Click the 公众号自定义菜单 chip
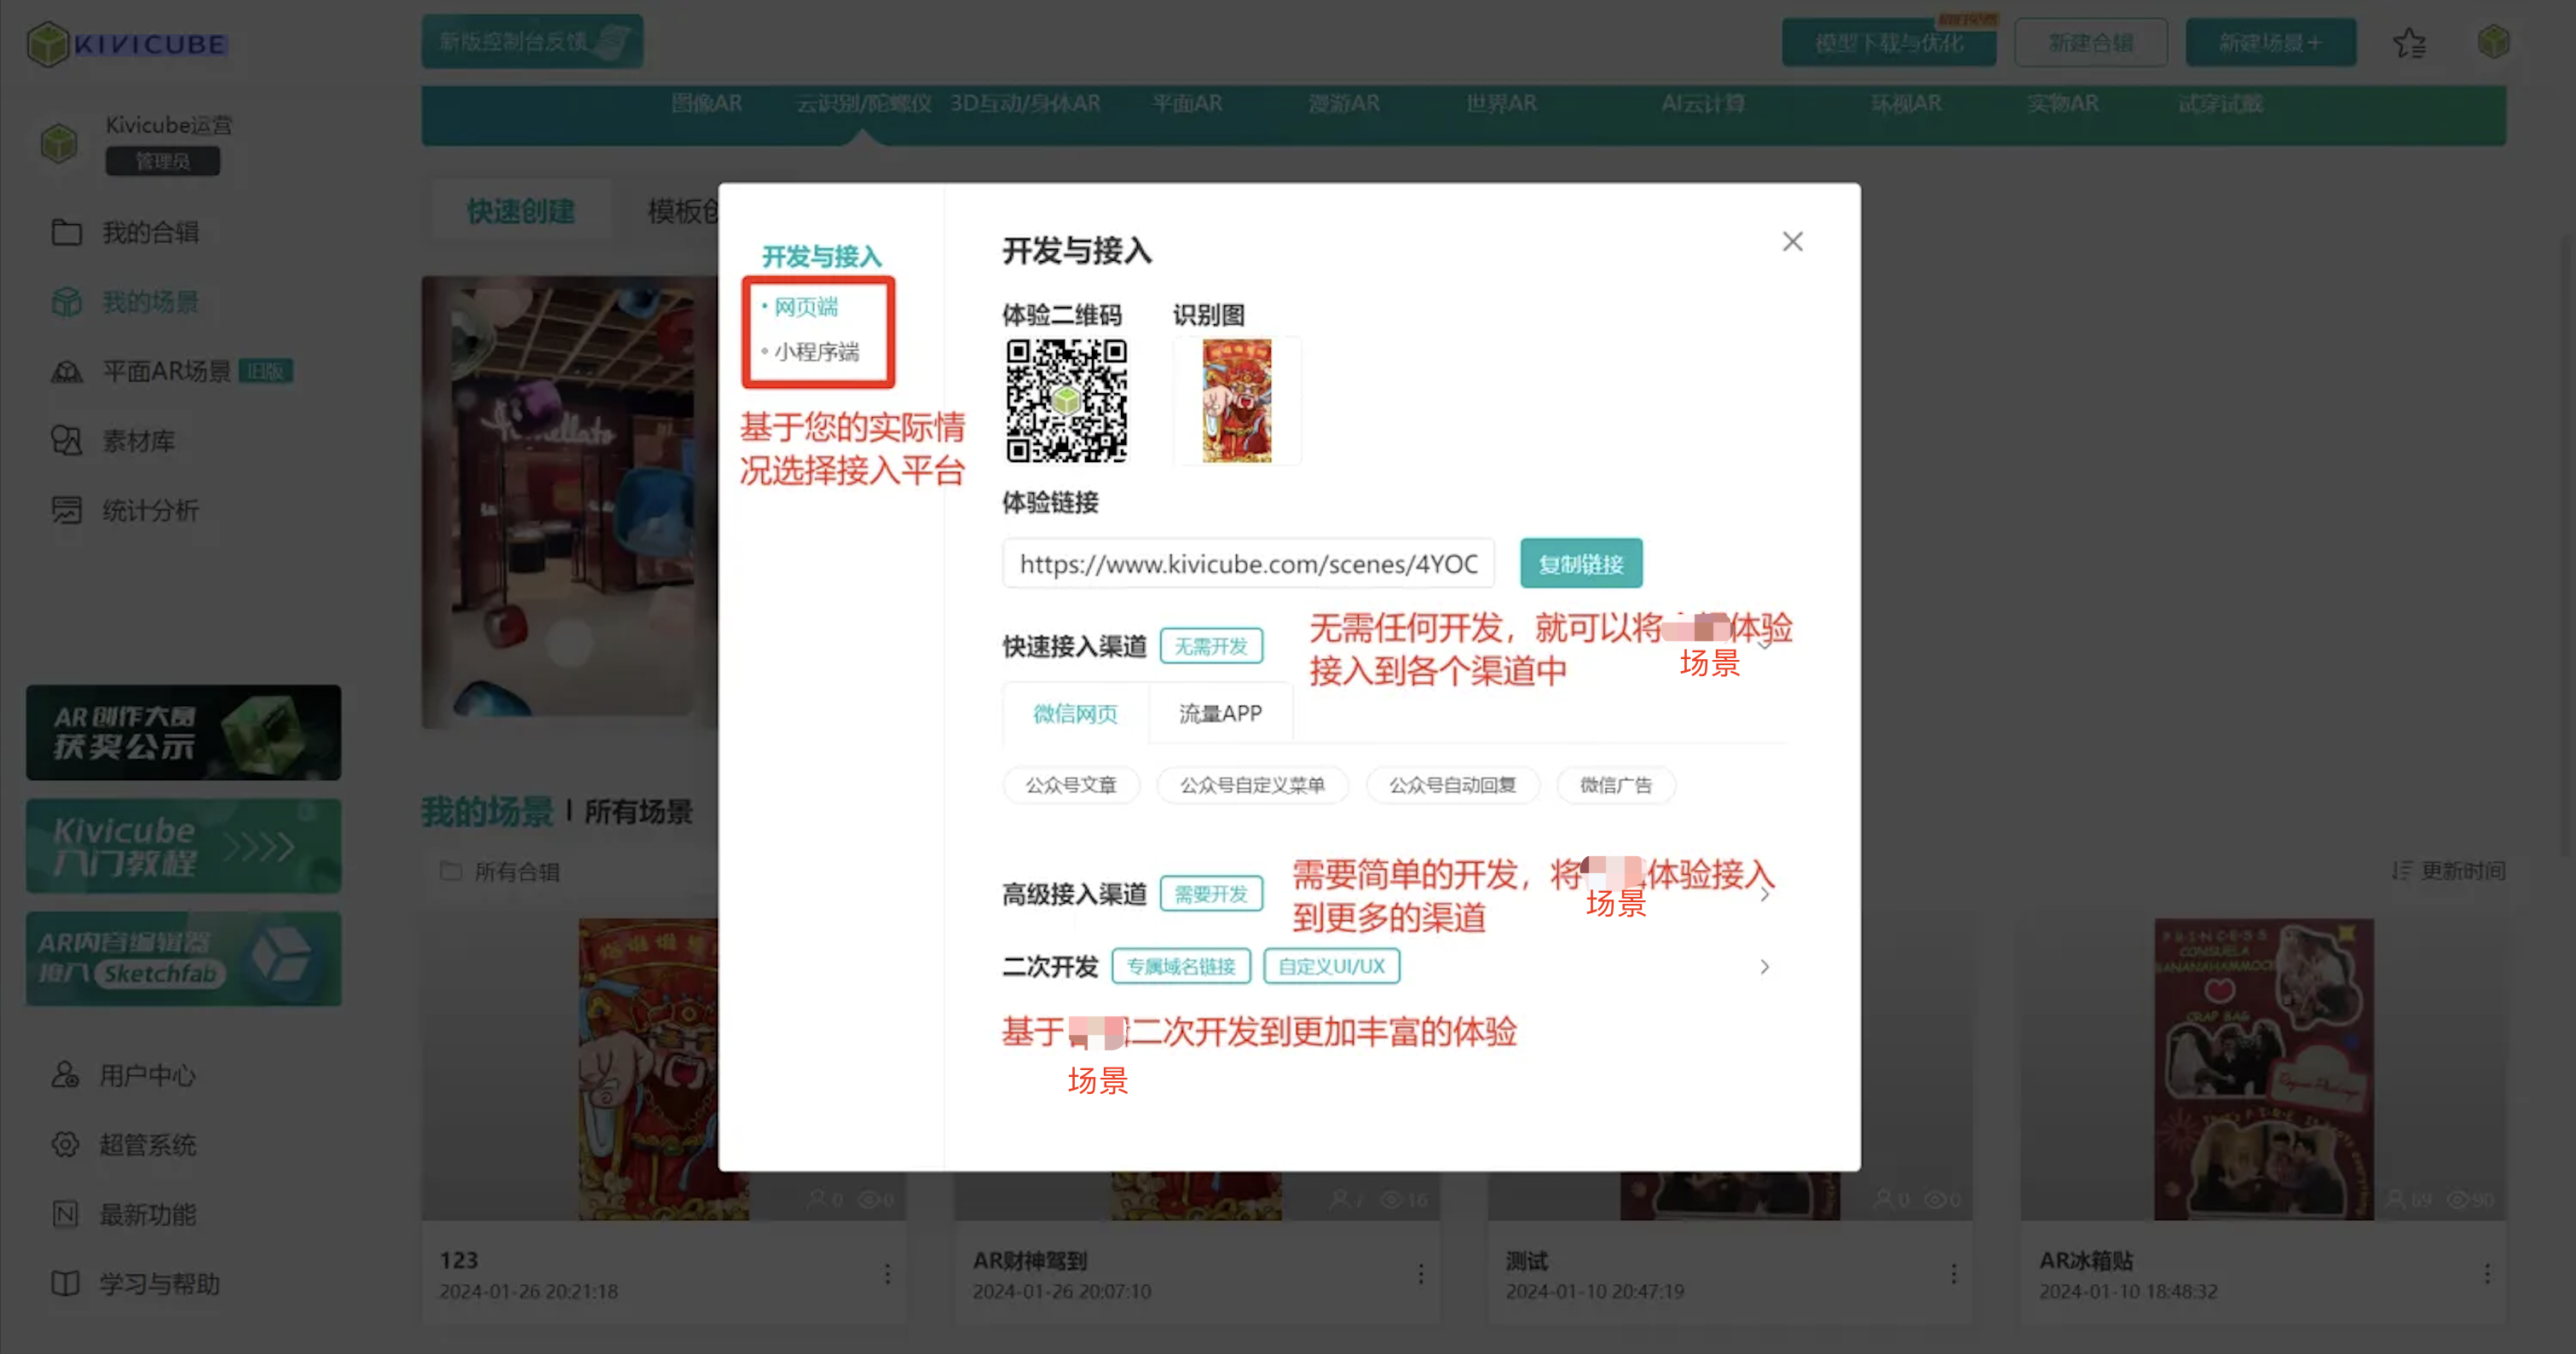Screen dimensions: 2576x1354 [1252, 785]
